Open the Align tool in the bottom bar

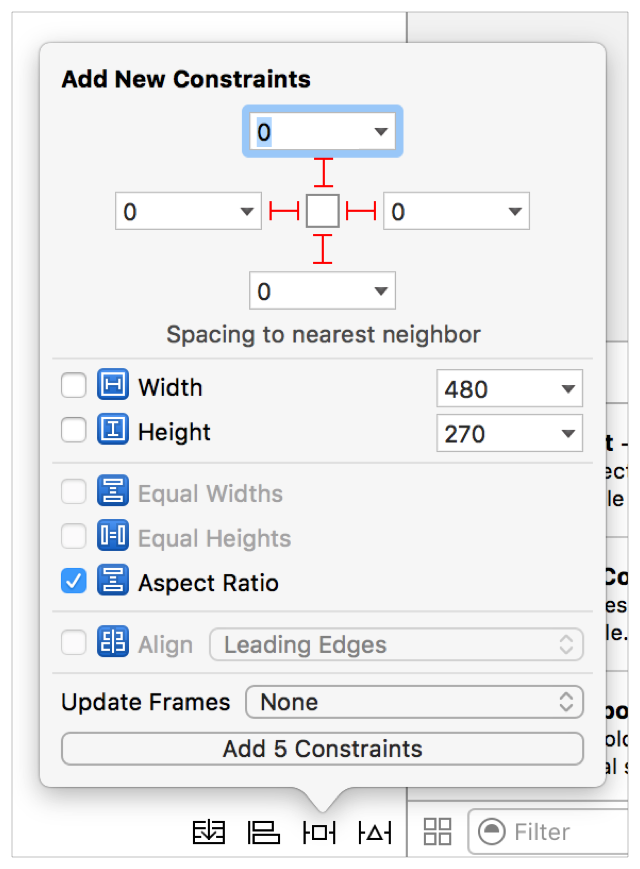tap(264, 832)
